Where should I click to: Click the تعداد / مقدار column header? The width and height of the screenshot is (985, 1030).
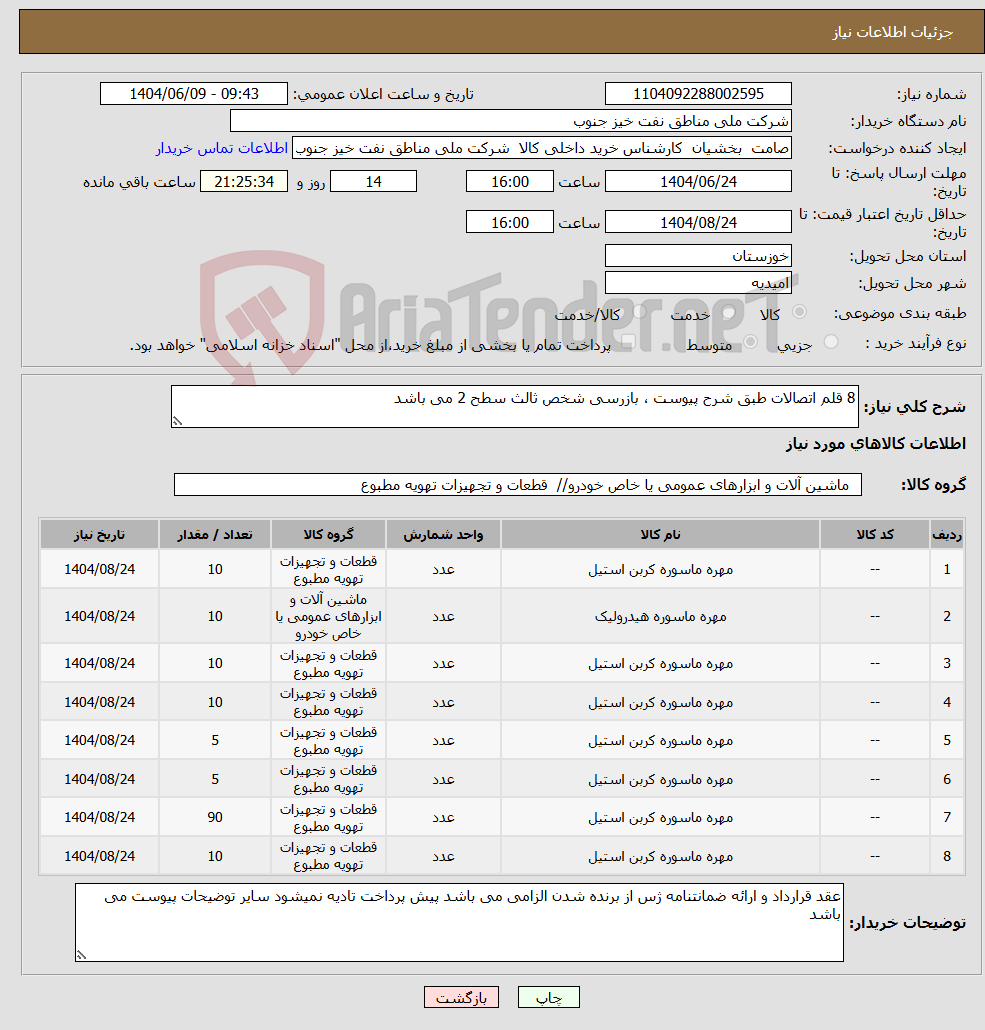point(215,534)
